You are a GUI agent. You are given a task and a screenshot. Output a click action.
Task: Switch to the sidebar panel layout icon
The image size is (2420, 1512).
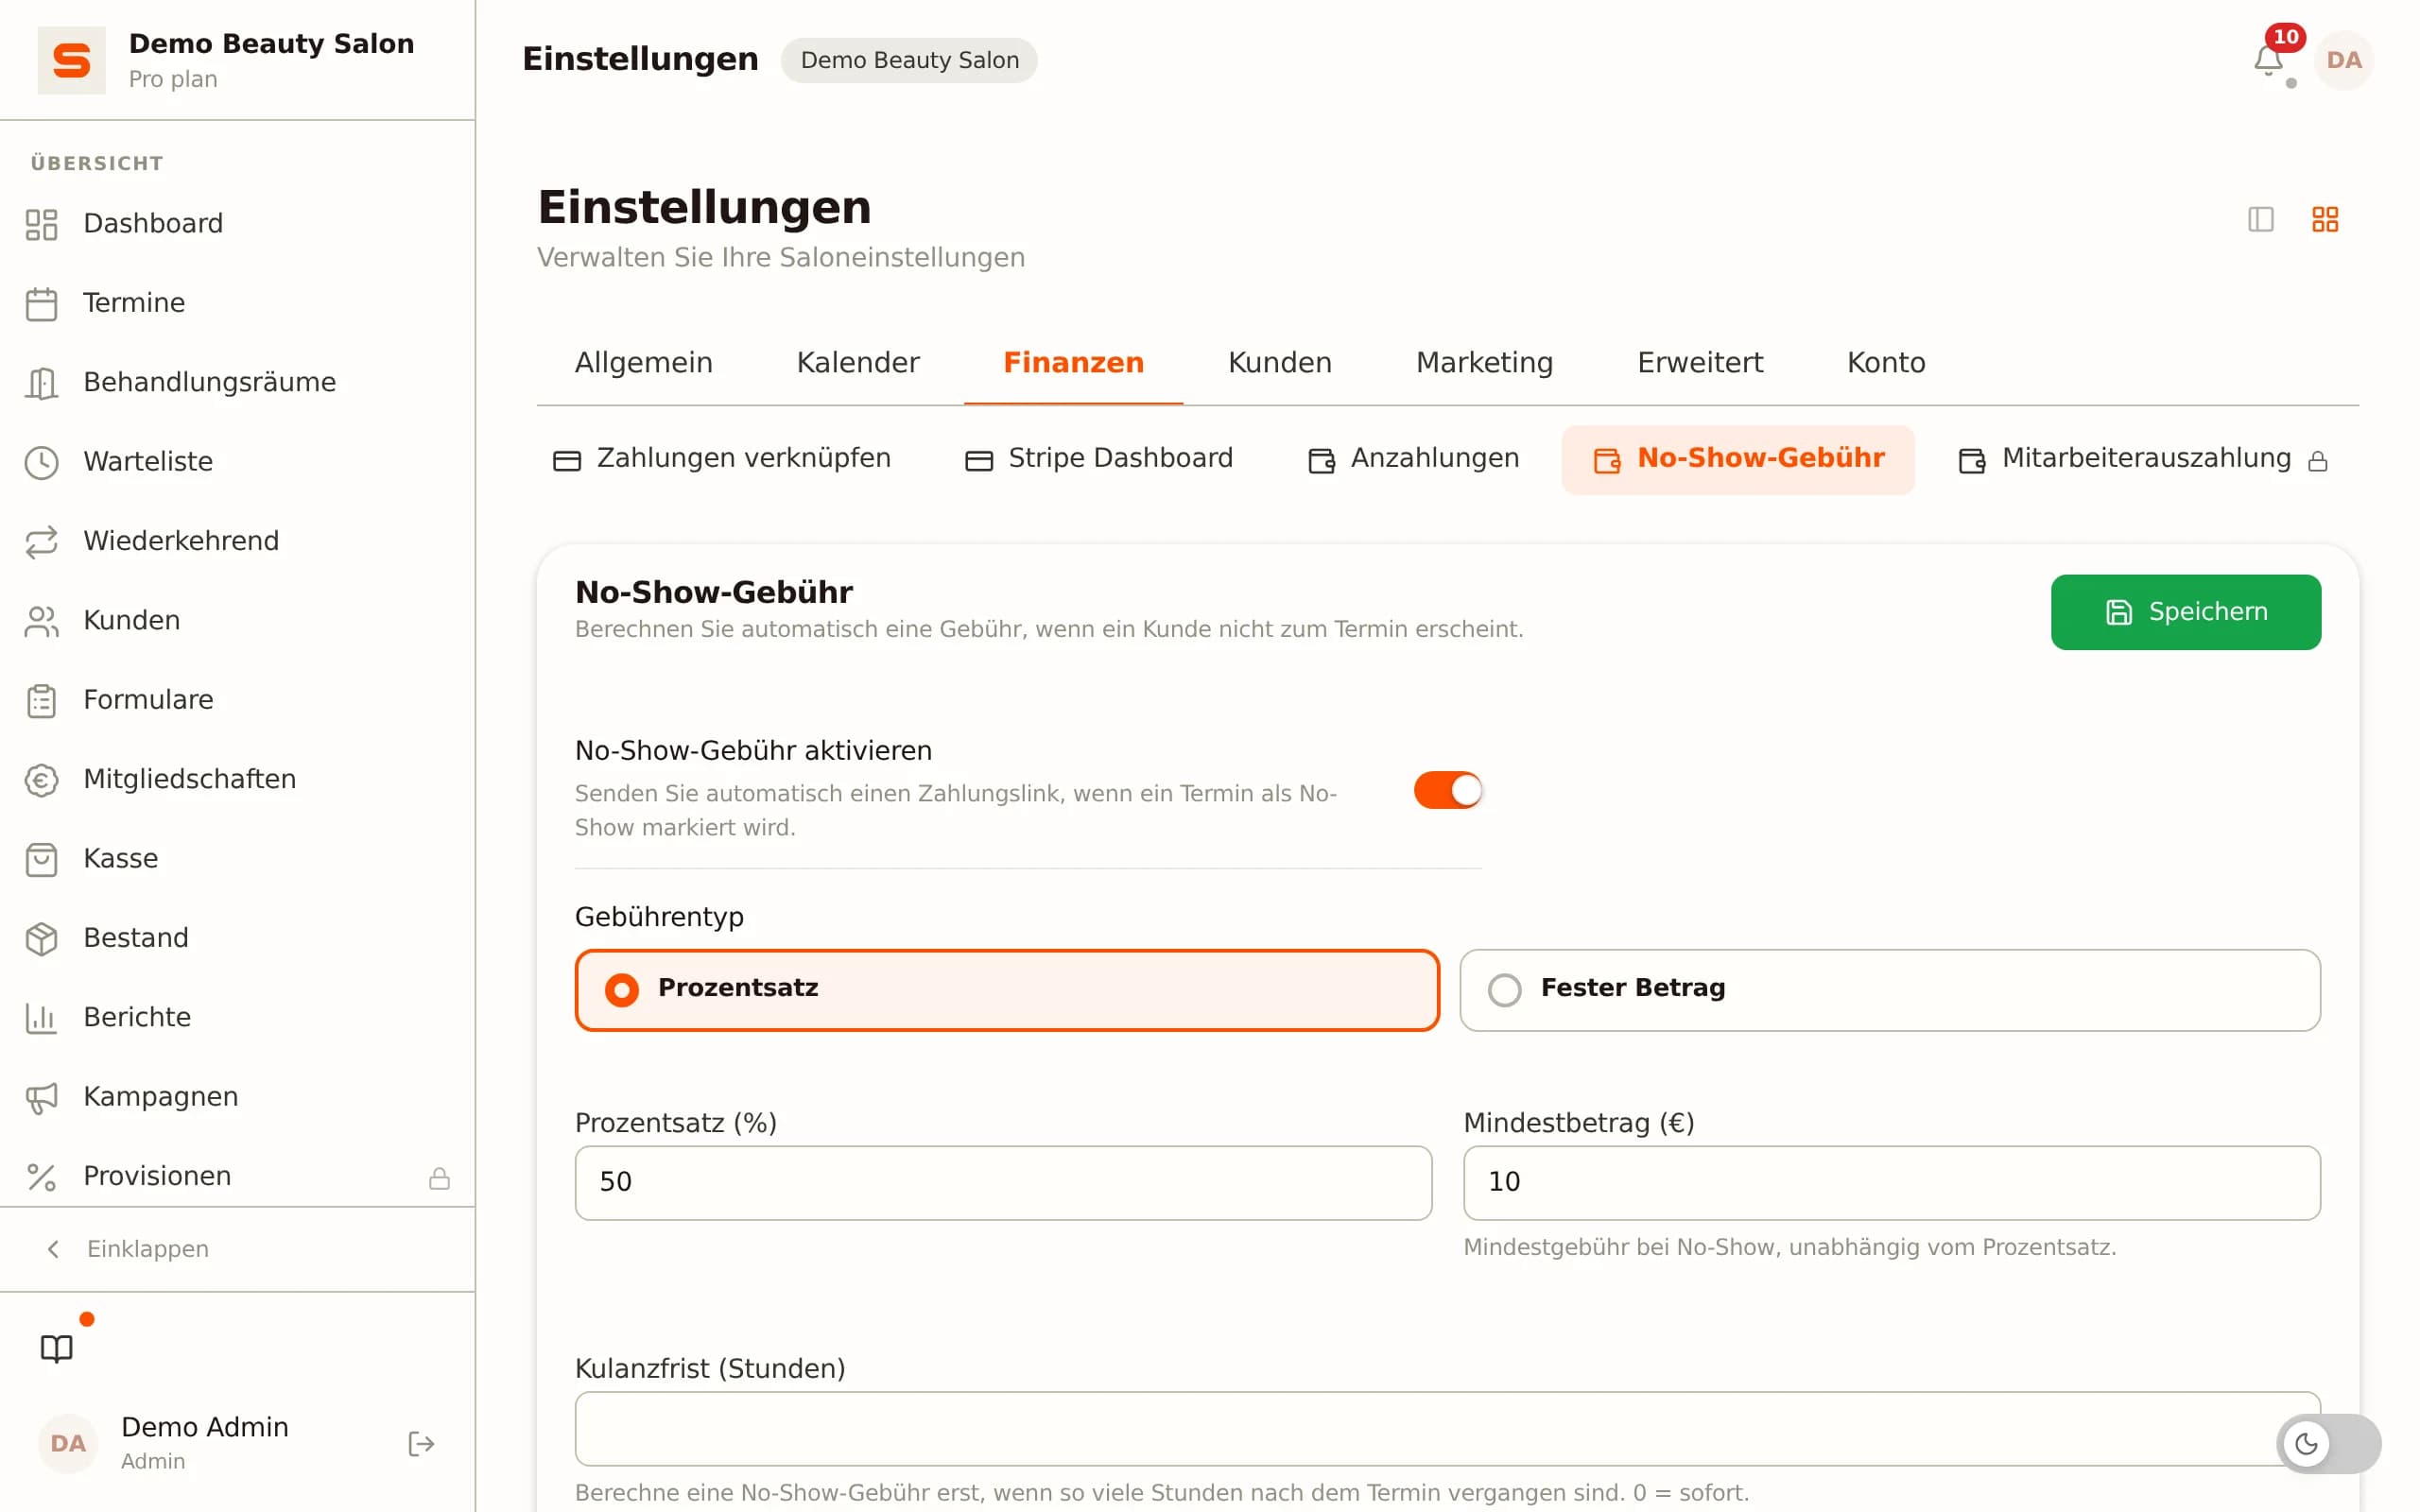pyautogui.click(x=2260, y=219)
